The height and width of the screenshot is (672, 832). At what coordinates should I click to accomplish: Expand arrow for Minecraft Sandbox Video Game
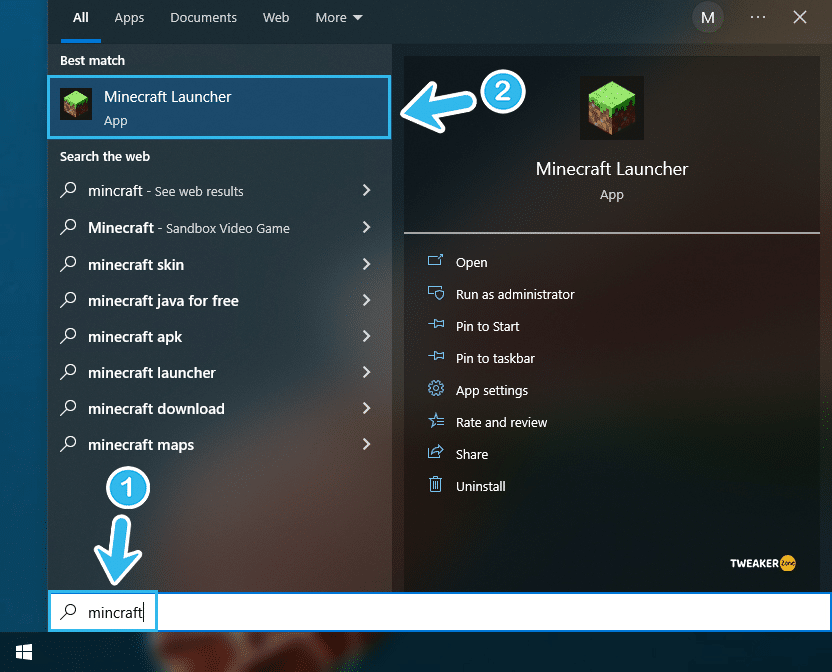[366, 227]
